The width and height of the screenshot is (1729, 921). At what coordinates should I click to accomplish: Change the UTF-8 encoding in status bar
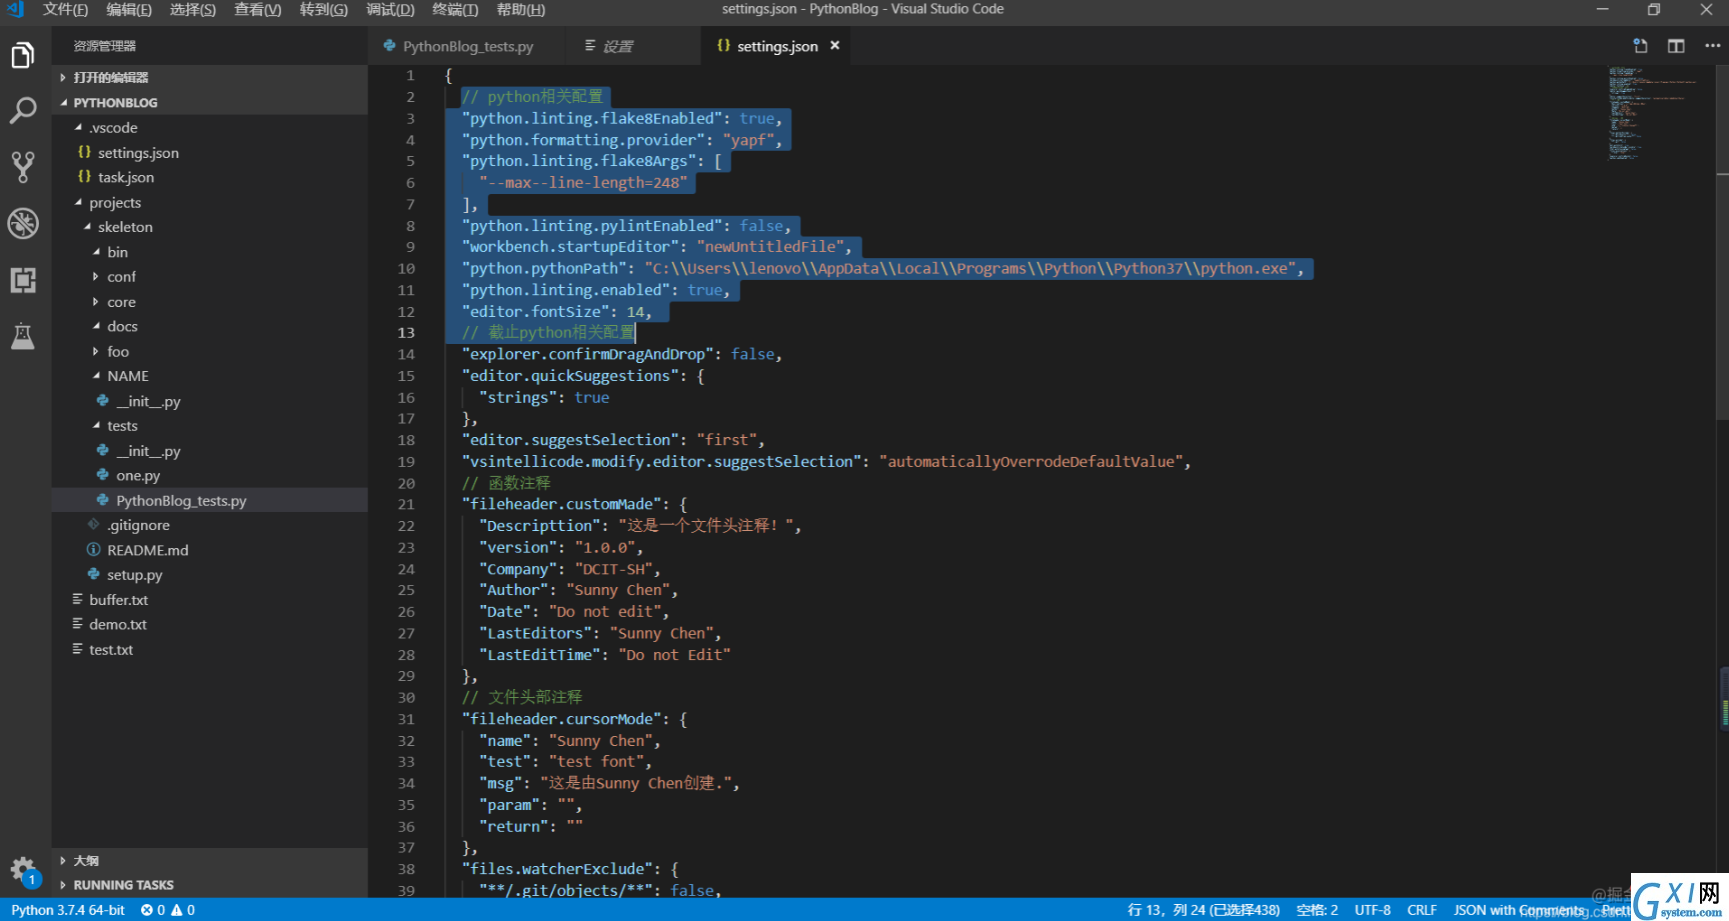click(x=1372, y=910)
